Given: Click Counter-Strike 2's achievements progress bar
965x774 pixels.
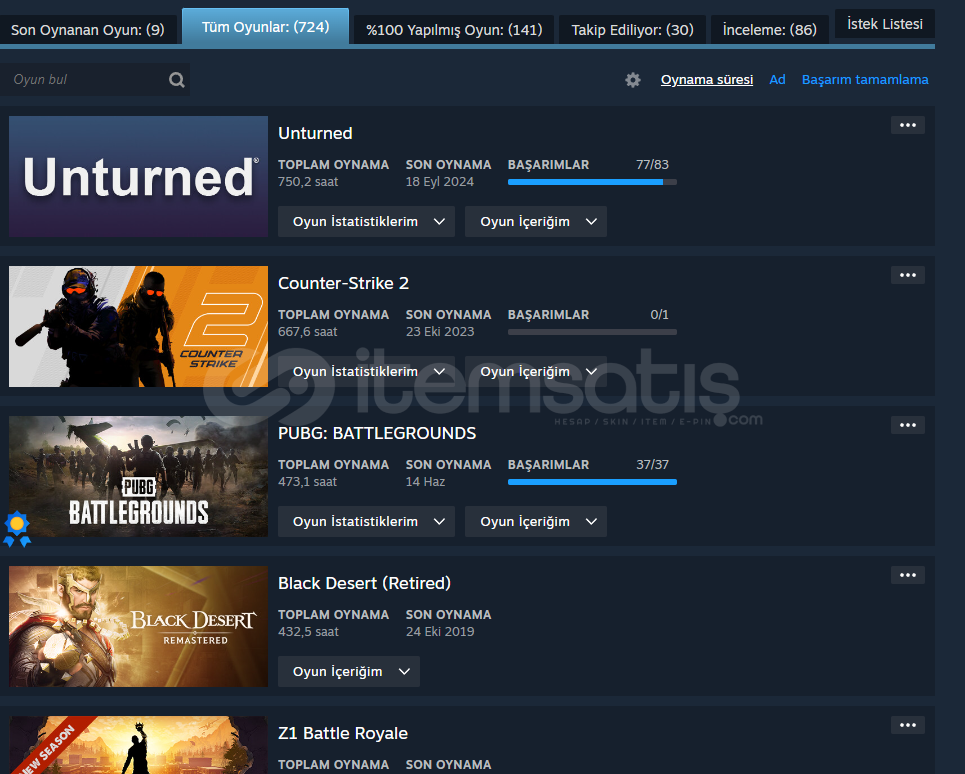Looking at the screenshot, I should [x=592, y=332].
